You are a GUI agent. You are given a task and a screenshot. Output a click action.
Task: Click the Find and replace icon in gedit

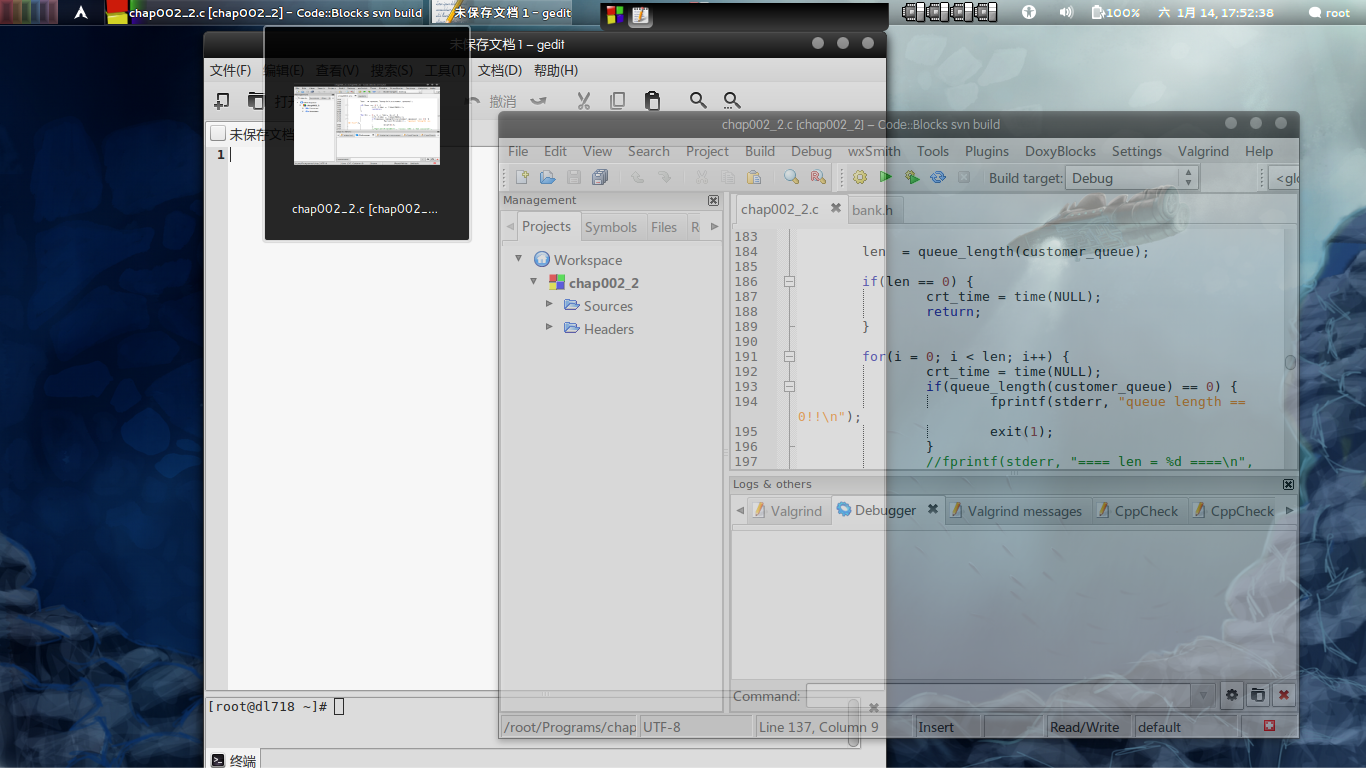click(732, 100)
